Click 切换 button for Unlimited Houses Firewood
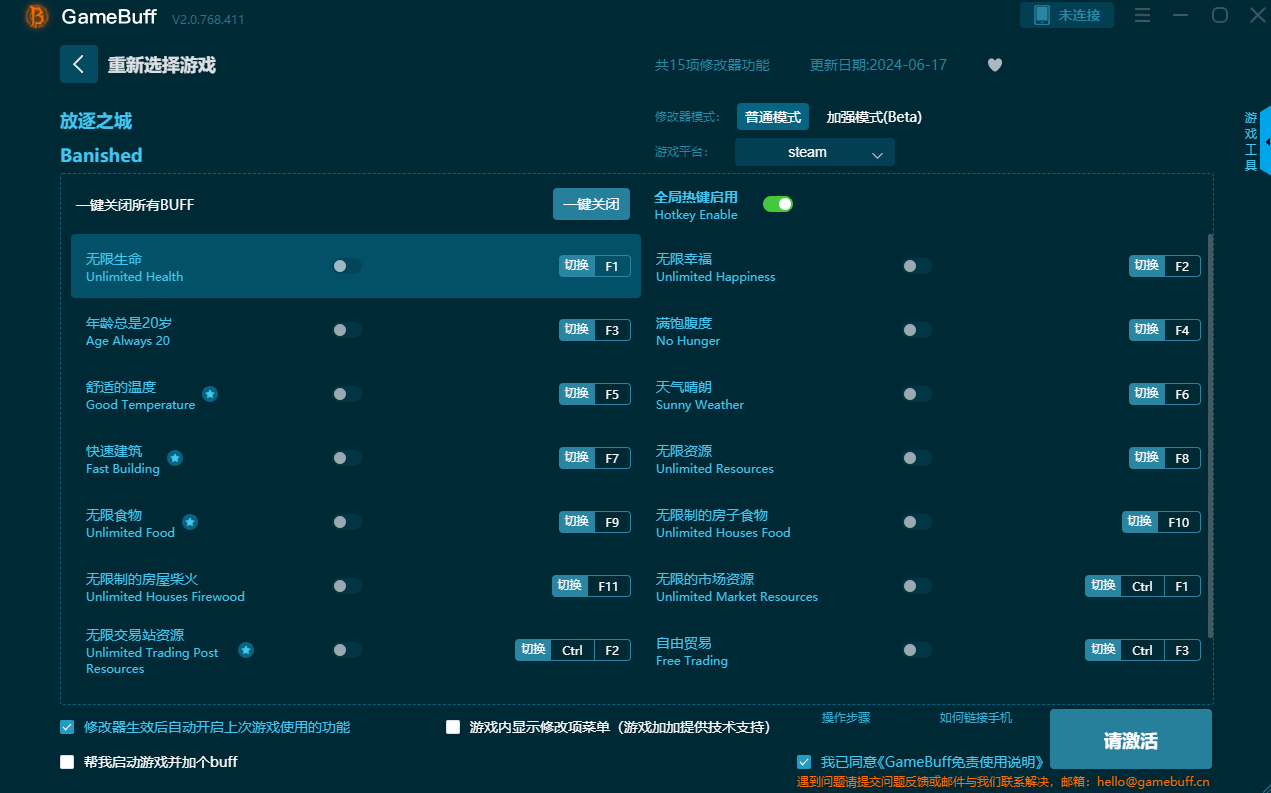 click(x=570, y=586)
